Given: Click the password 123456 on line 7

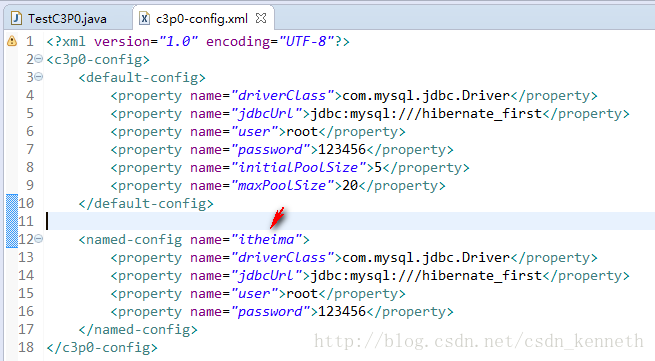Looking at the screenshot, I should pyautogui.click(x=342, y=150).
